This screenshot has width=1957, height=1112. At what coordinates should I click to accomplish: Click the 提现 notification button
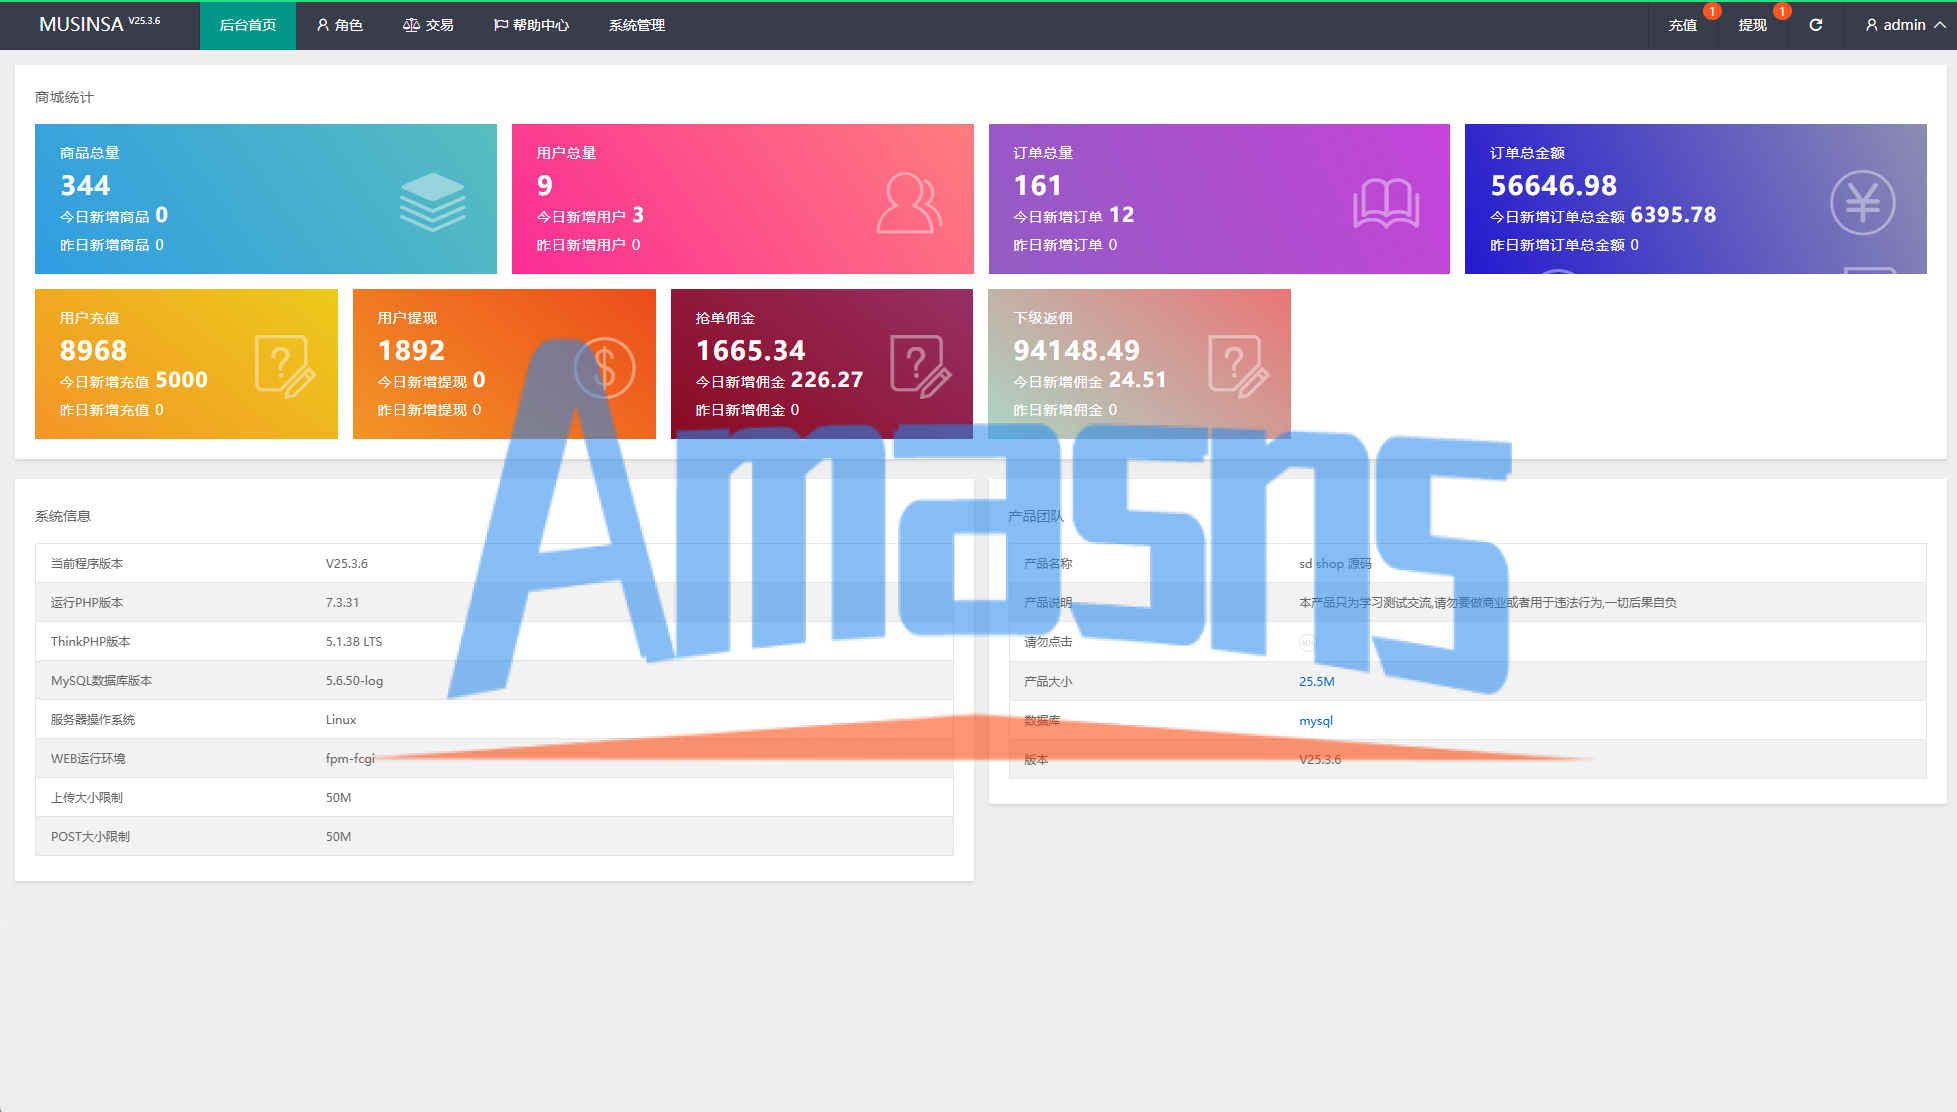pyautogui.click(x=1752, y=25)
